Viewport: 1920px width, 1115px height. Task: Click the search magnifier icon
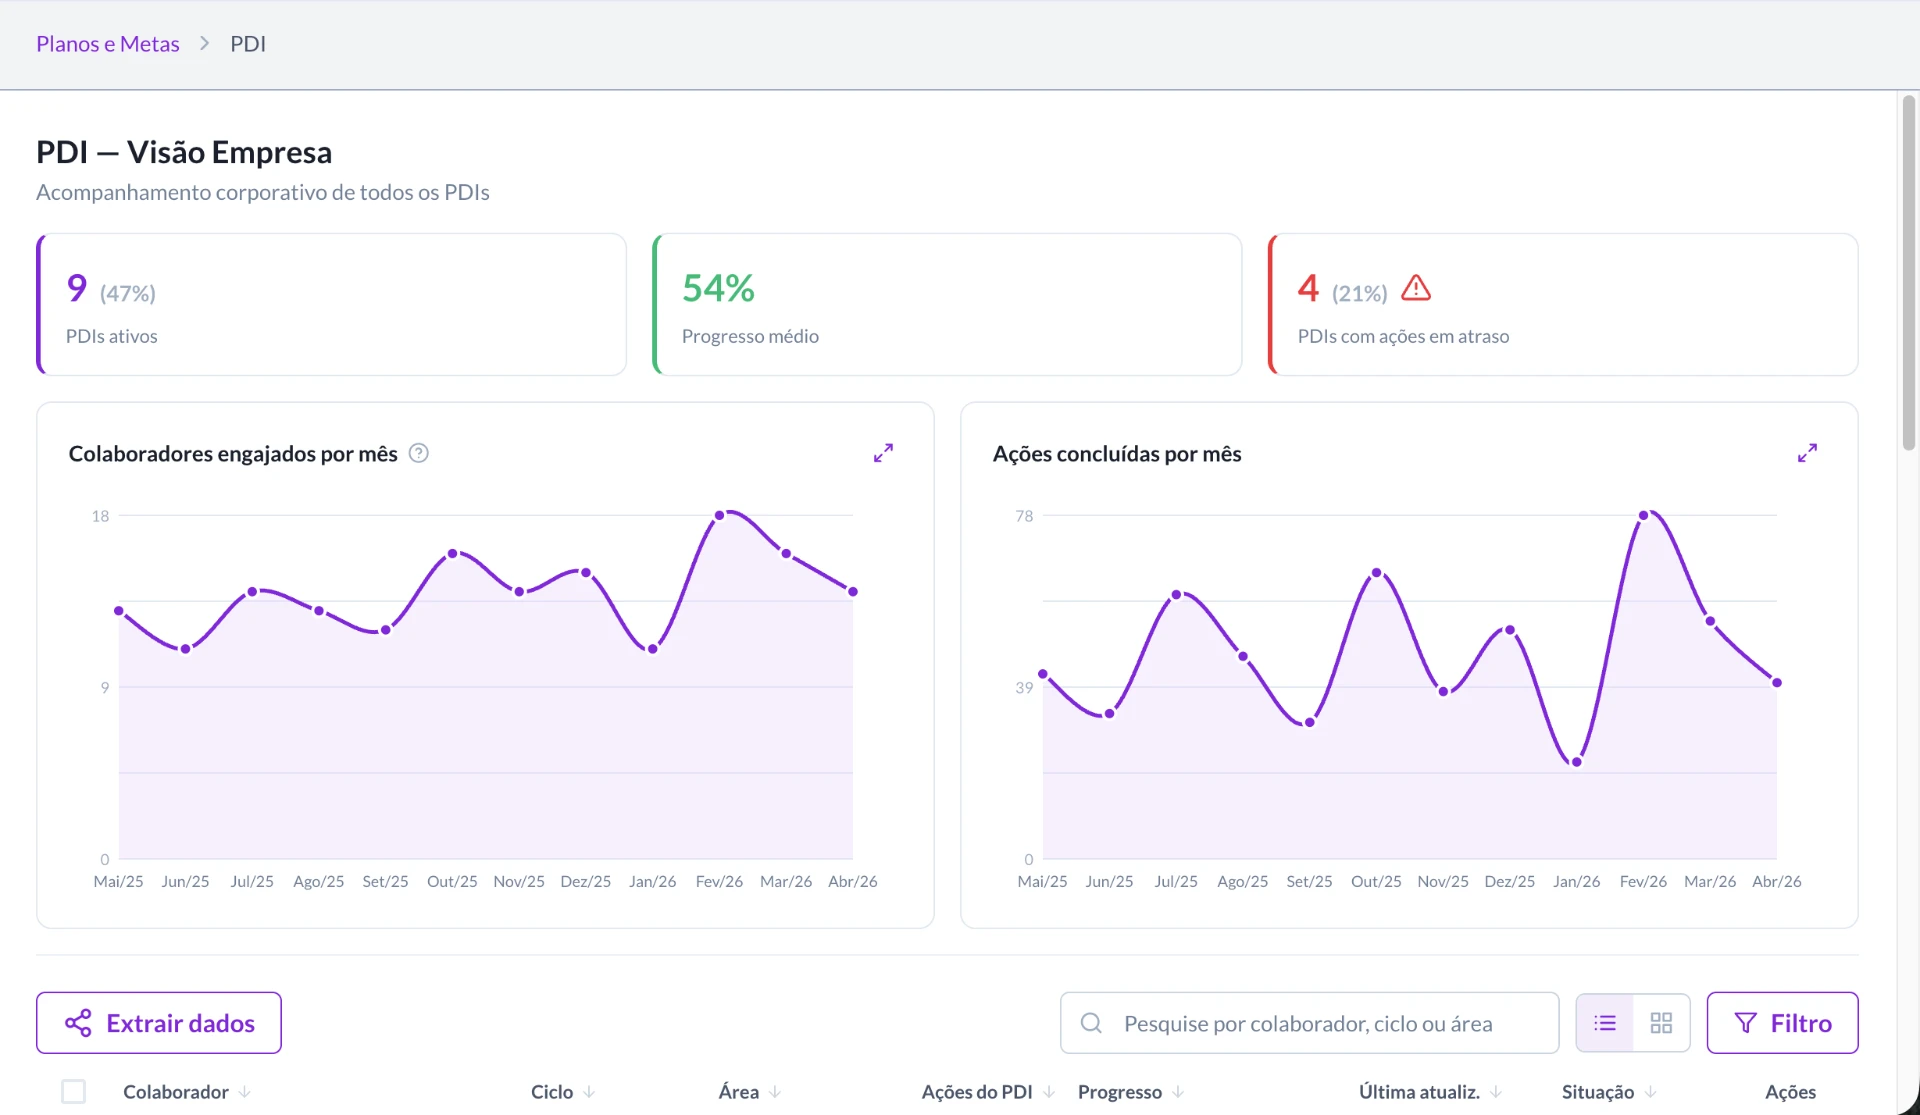1091,1023
